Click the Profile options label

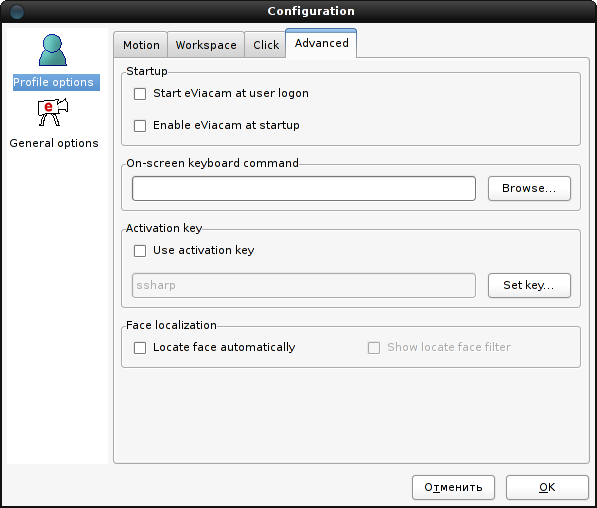54,82
